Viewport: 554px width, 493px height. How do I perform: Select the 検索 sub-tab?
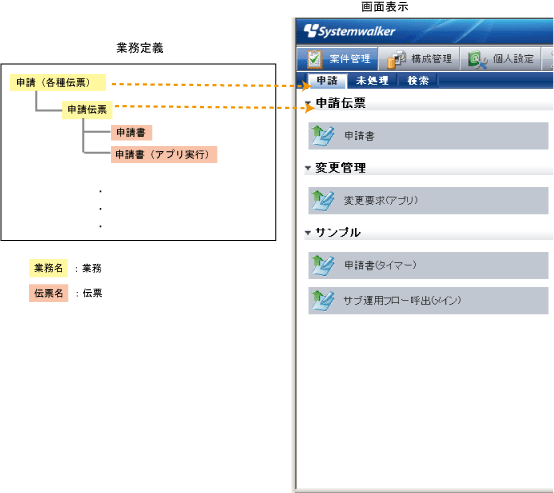(418, 81)
